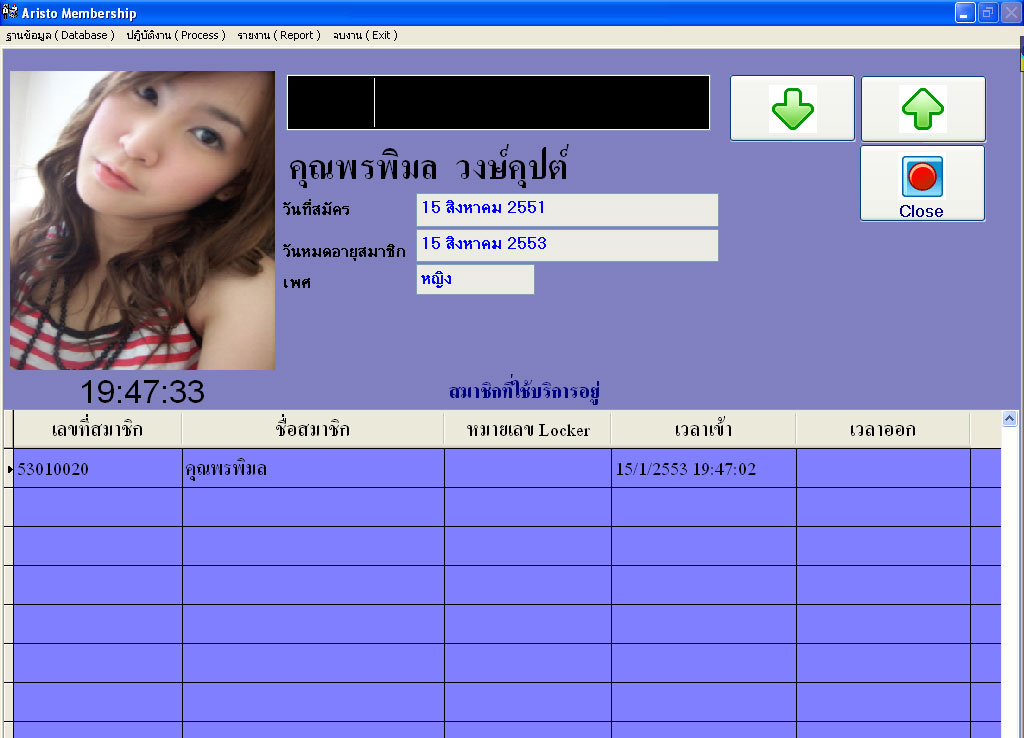Open the Database menu
Viewport: 1024px width, 738px height.
click(x=60, y=35)
